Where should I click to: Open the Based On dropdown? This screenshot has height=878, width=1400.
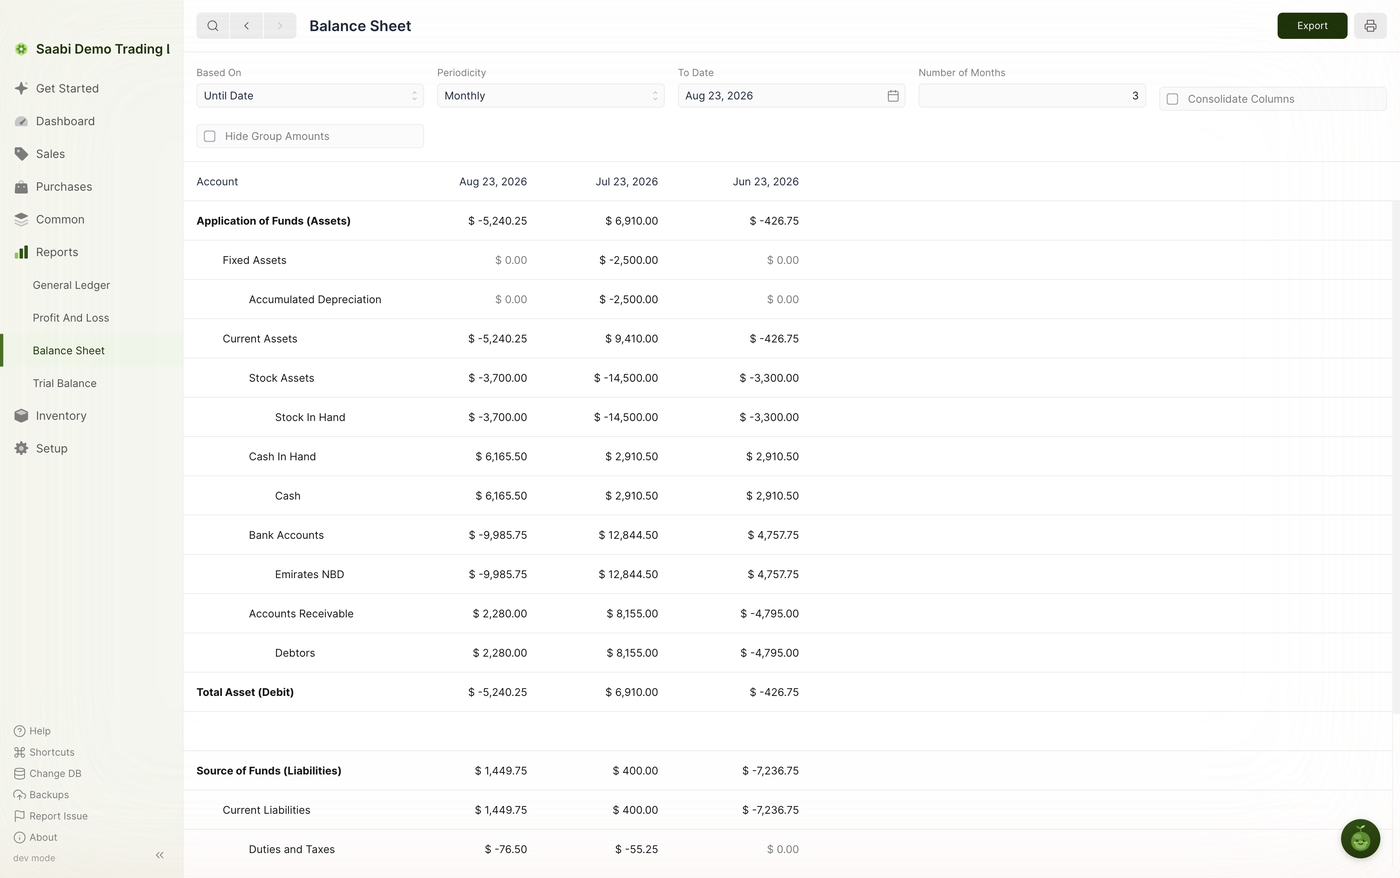point(310,96)
